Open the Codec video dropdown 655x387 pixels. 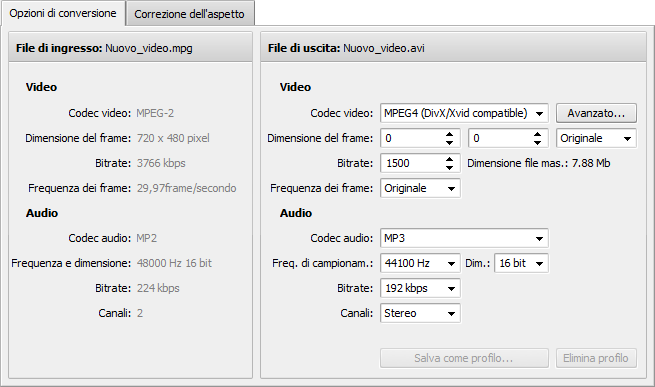coord(464,113)
